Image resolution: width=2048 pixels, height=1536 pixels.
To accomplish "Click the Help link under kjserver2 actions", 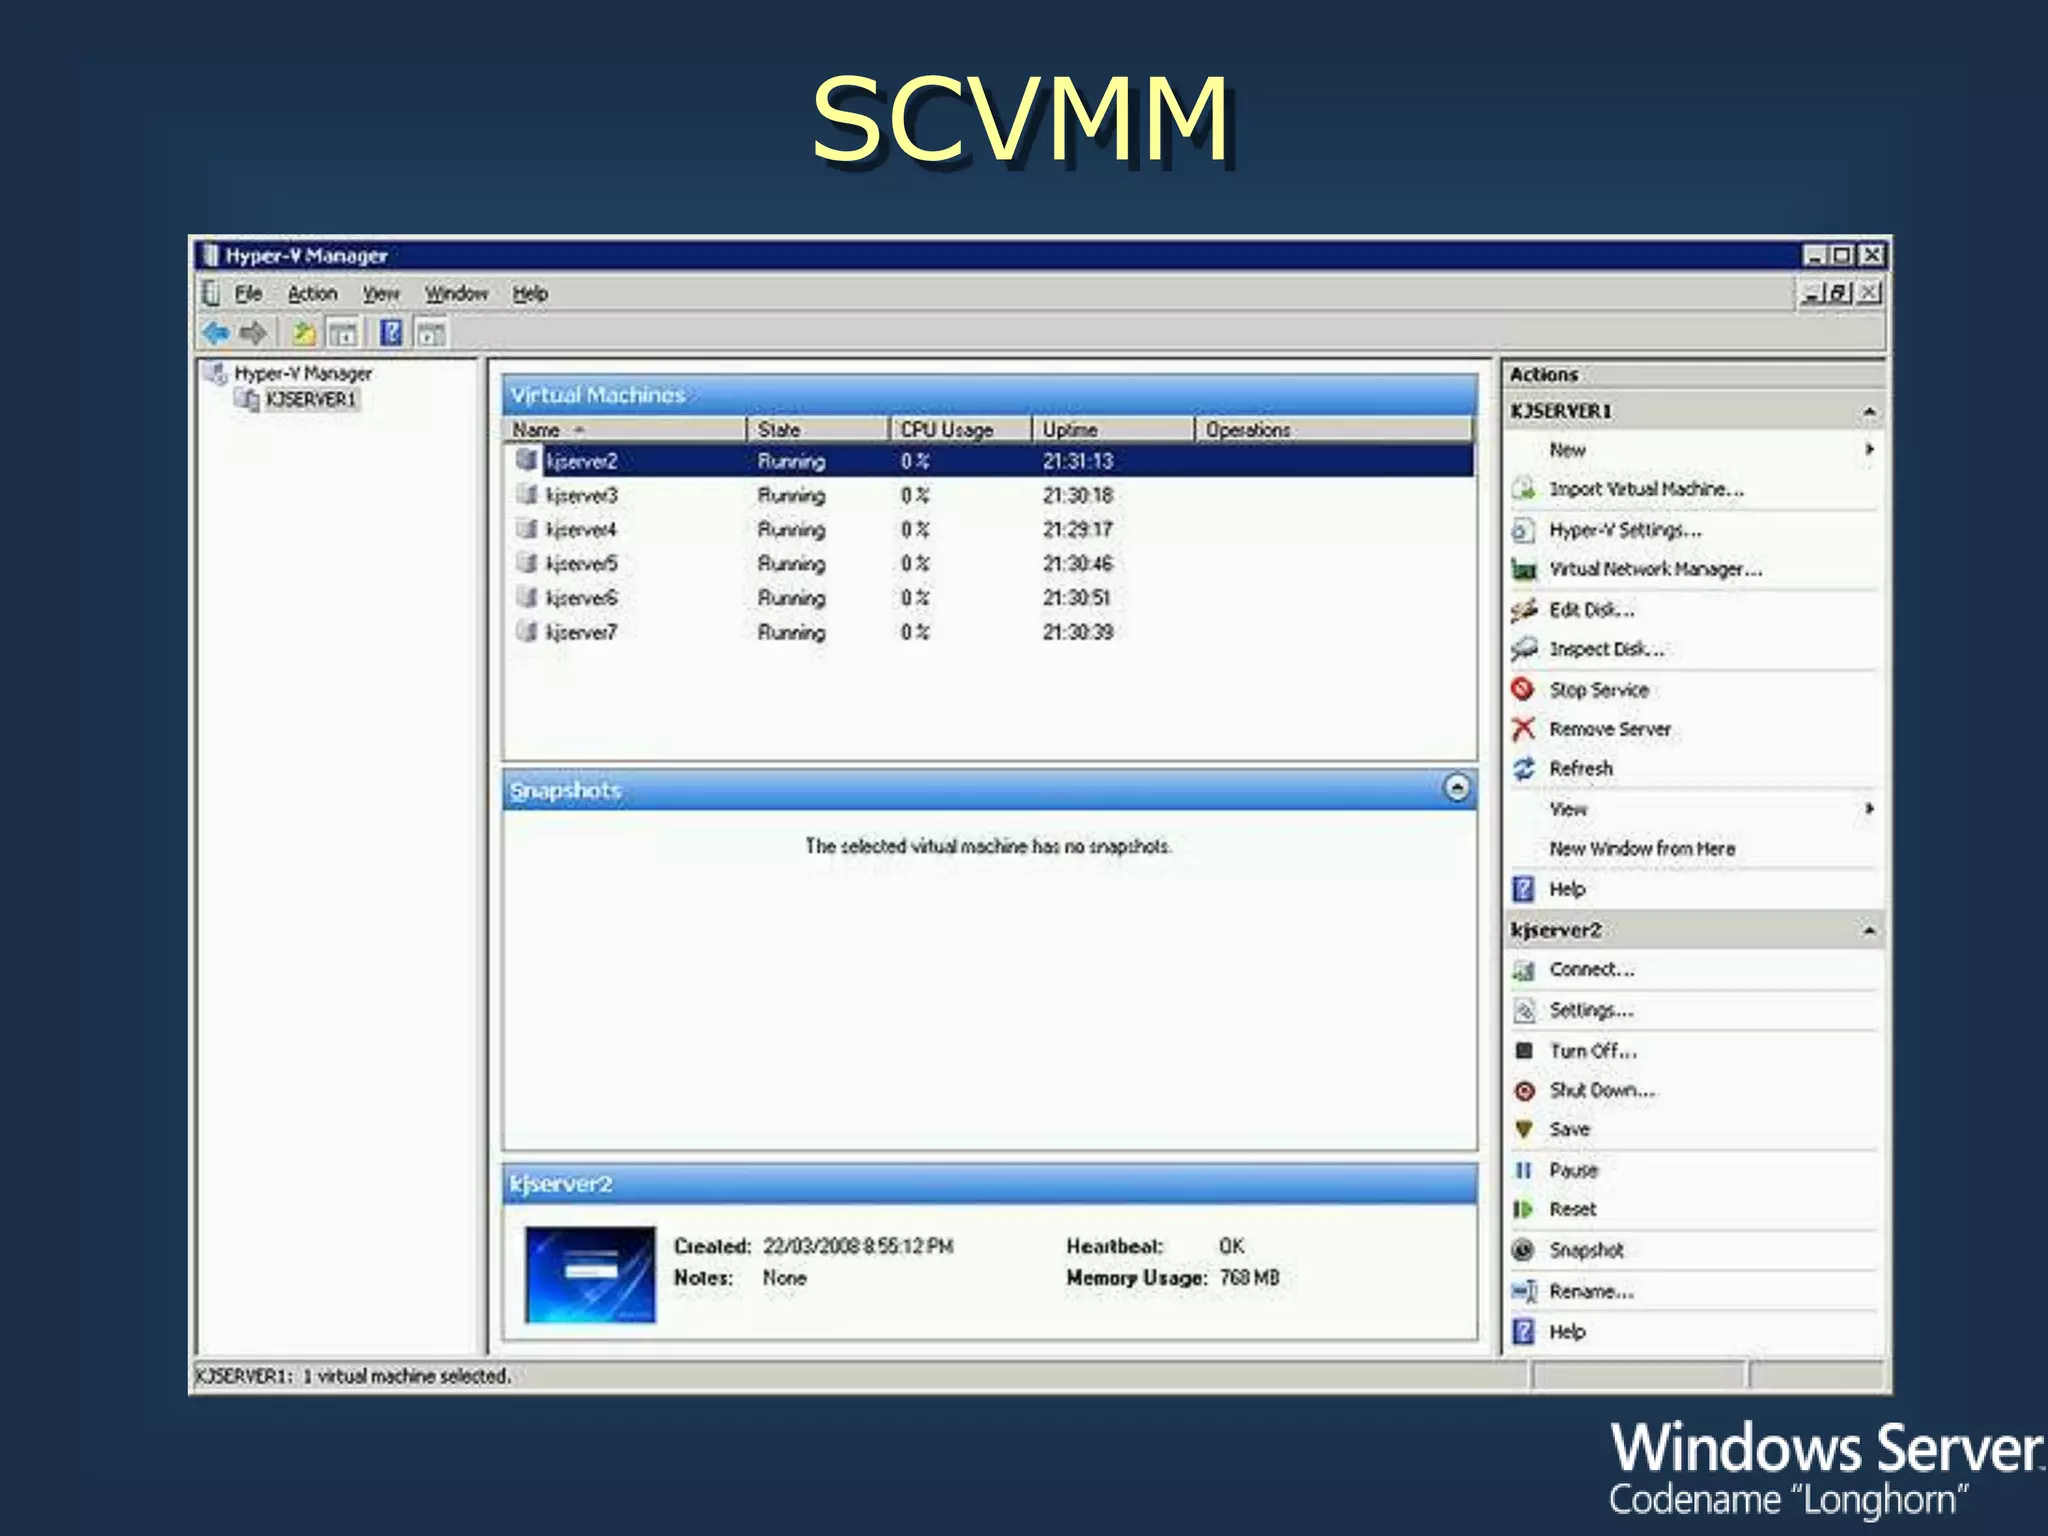I will pyautogui.click(x=1567, y=1332).
